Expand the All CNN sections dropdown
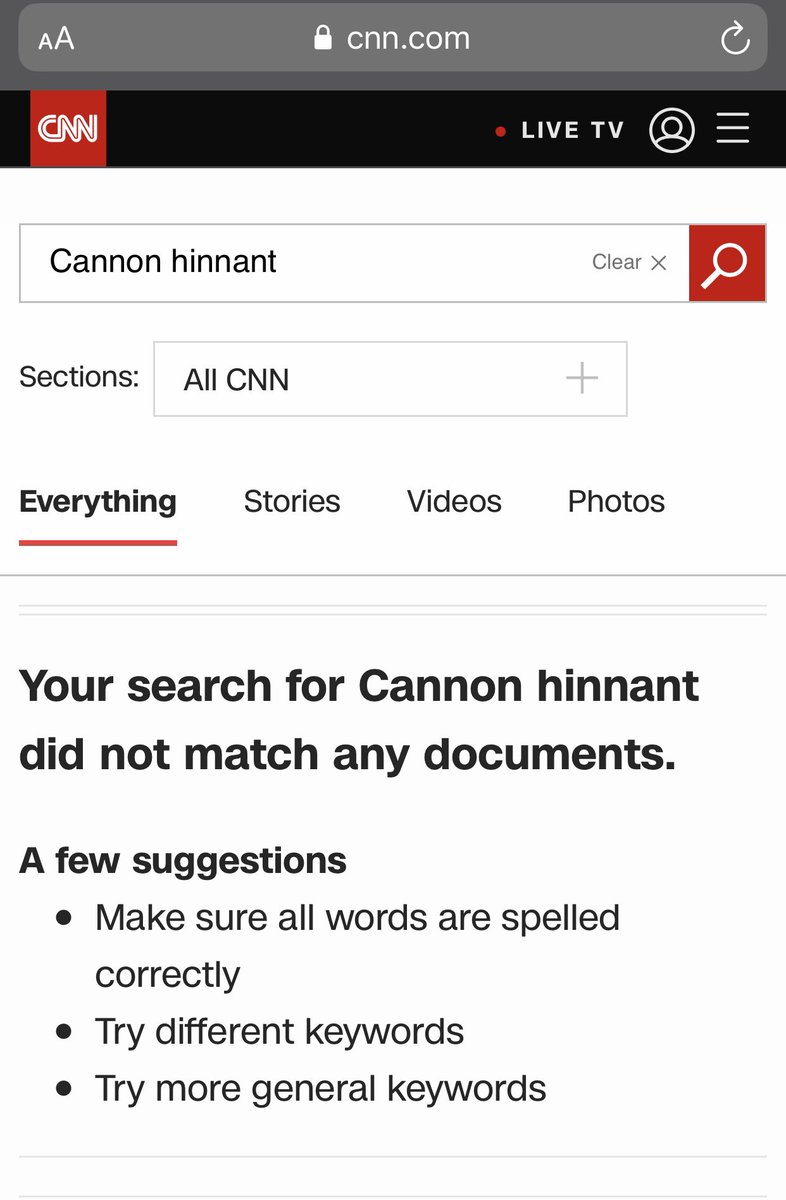The width and height of the screenshot is (786, 1200). click(390, 379)
